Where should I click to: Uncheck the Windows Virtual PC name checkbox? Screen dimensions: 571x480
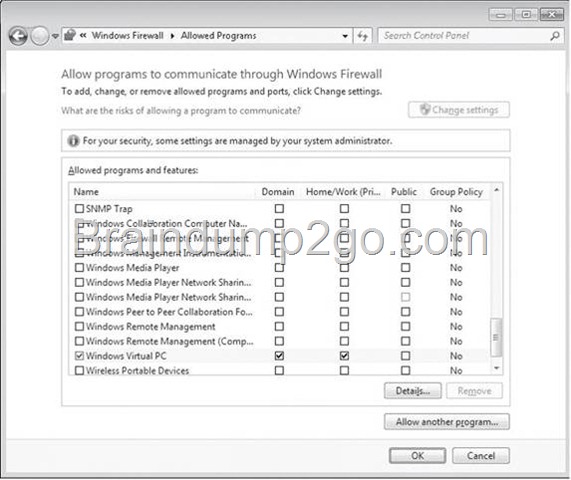point(79,355)
